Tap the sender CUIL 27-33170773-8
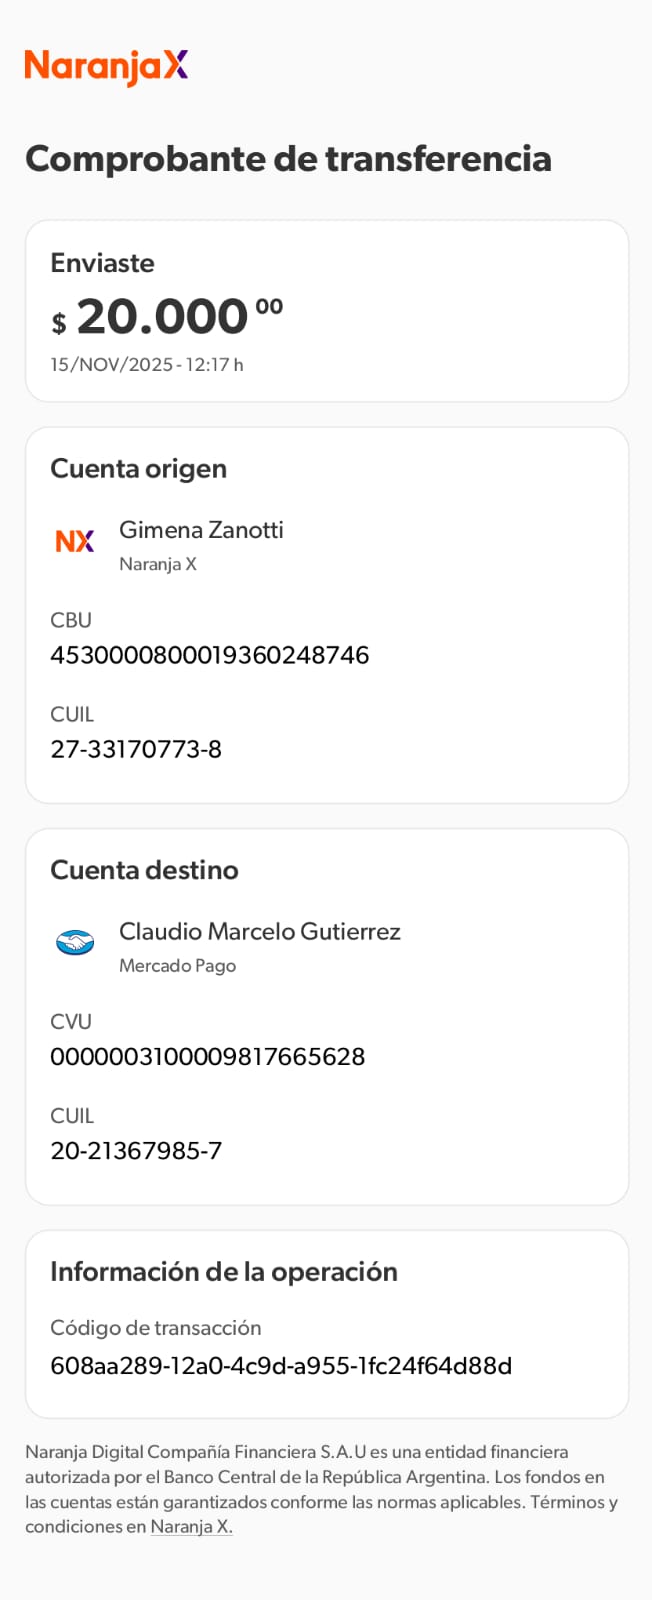Screen dimensions: 652x1600 pyautogui.click(x=136, y=749)
